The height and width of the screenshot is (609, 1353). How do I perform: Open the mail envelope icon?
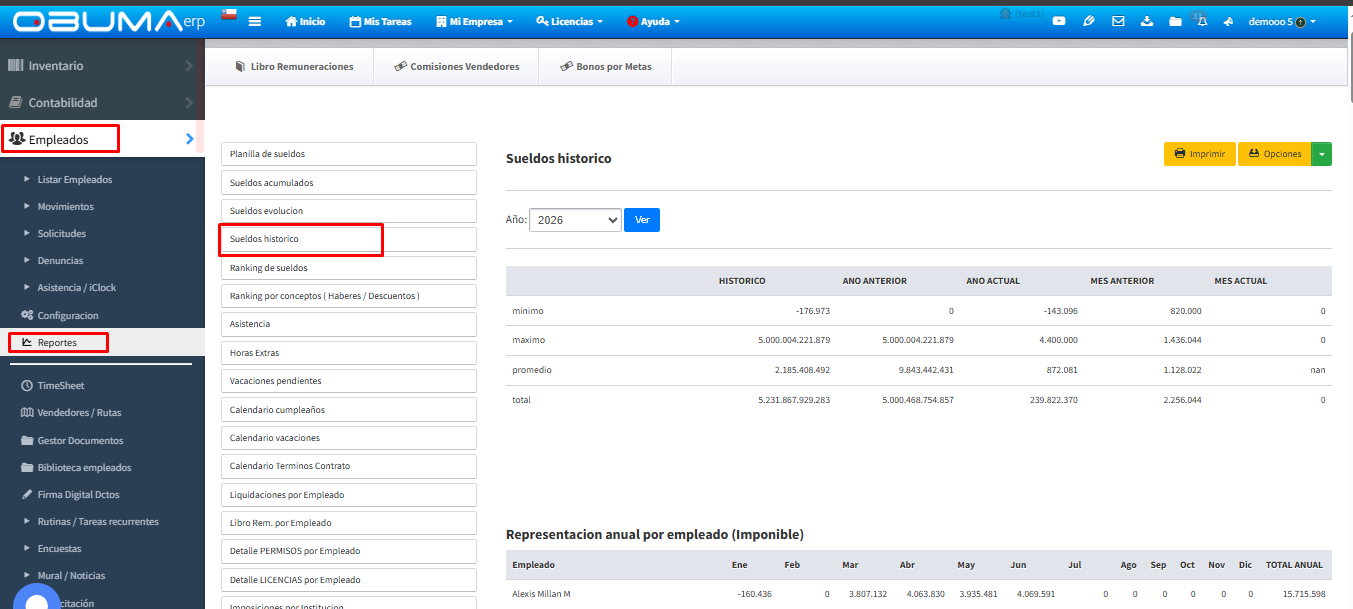click(x=1118, y=21)
